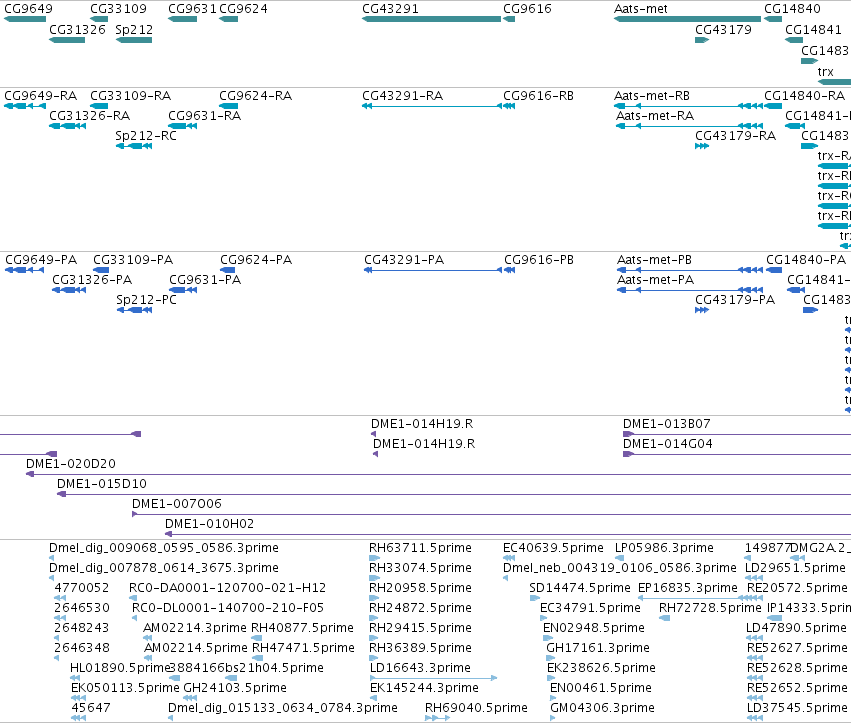
Task: Click the CG9649 gene label
Action: coord(28,9)
